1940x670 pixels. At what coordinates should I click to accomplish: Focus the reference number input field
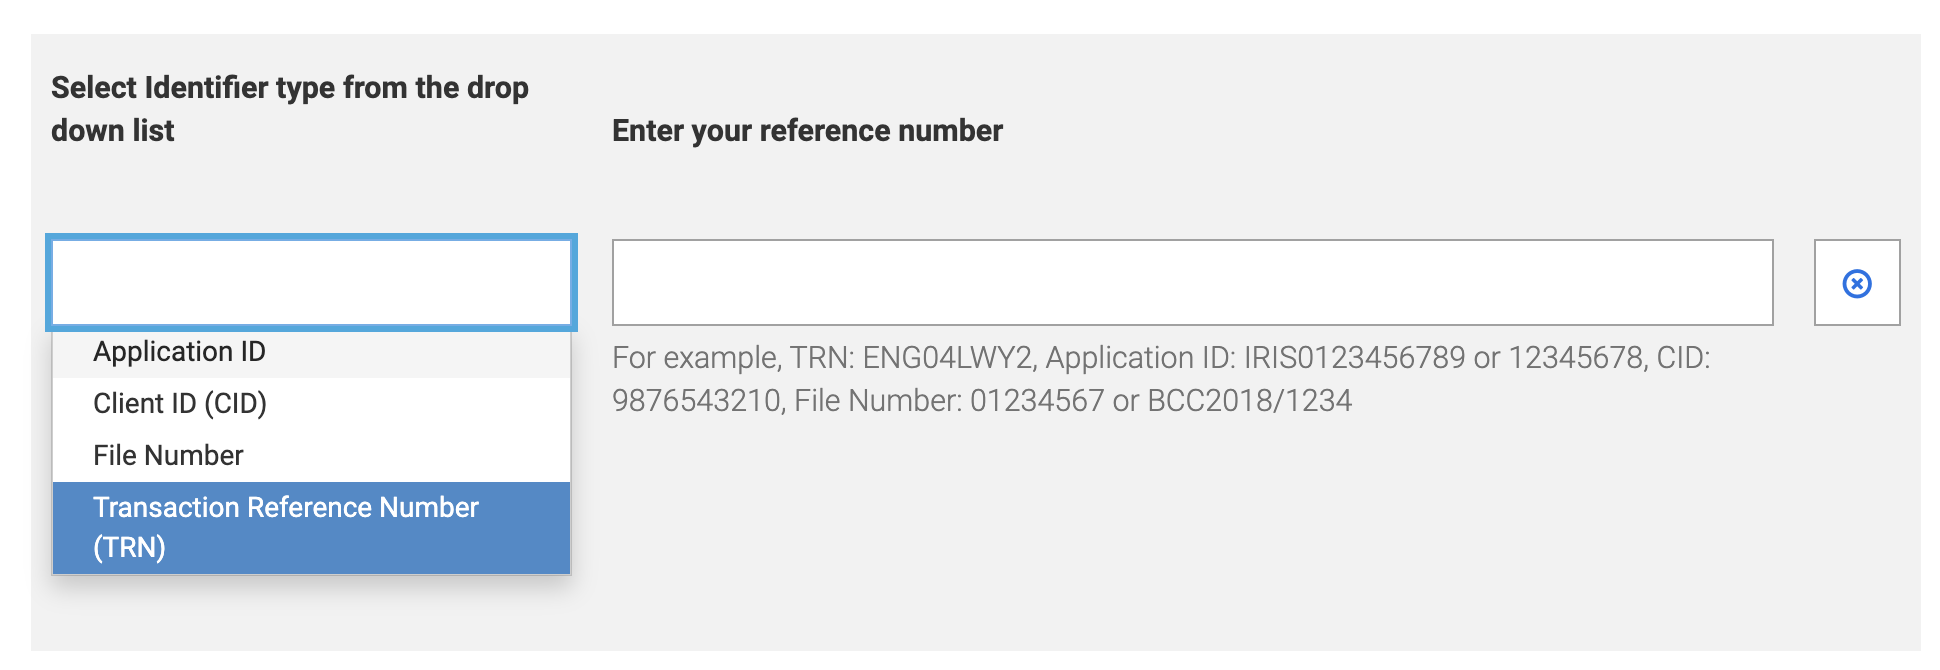1192,283
